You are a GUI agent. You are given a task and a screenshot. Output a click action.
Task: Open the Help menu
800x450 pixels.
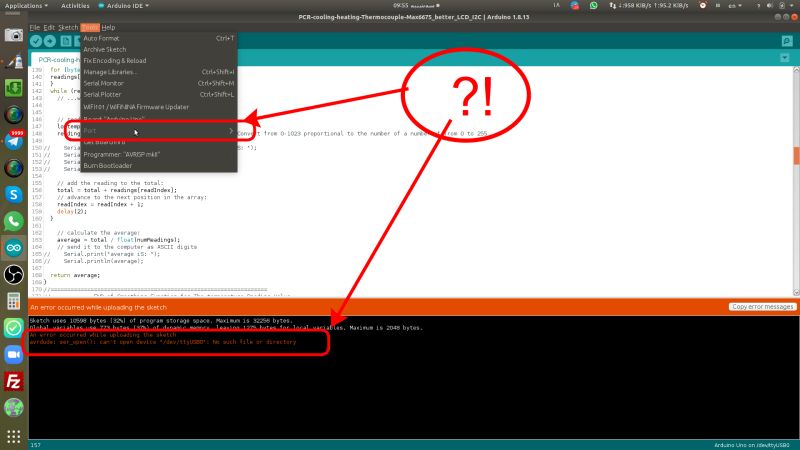108,28
